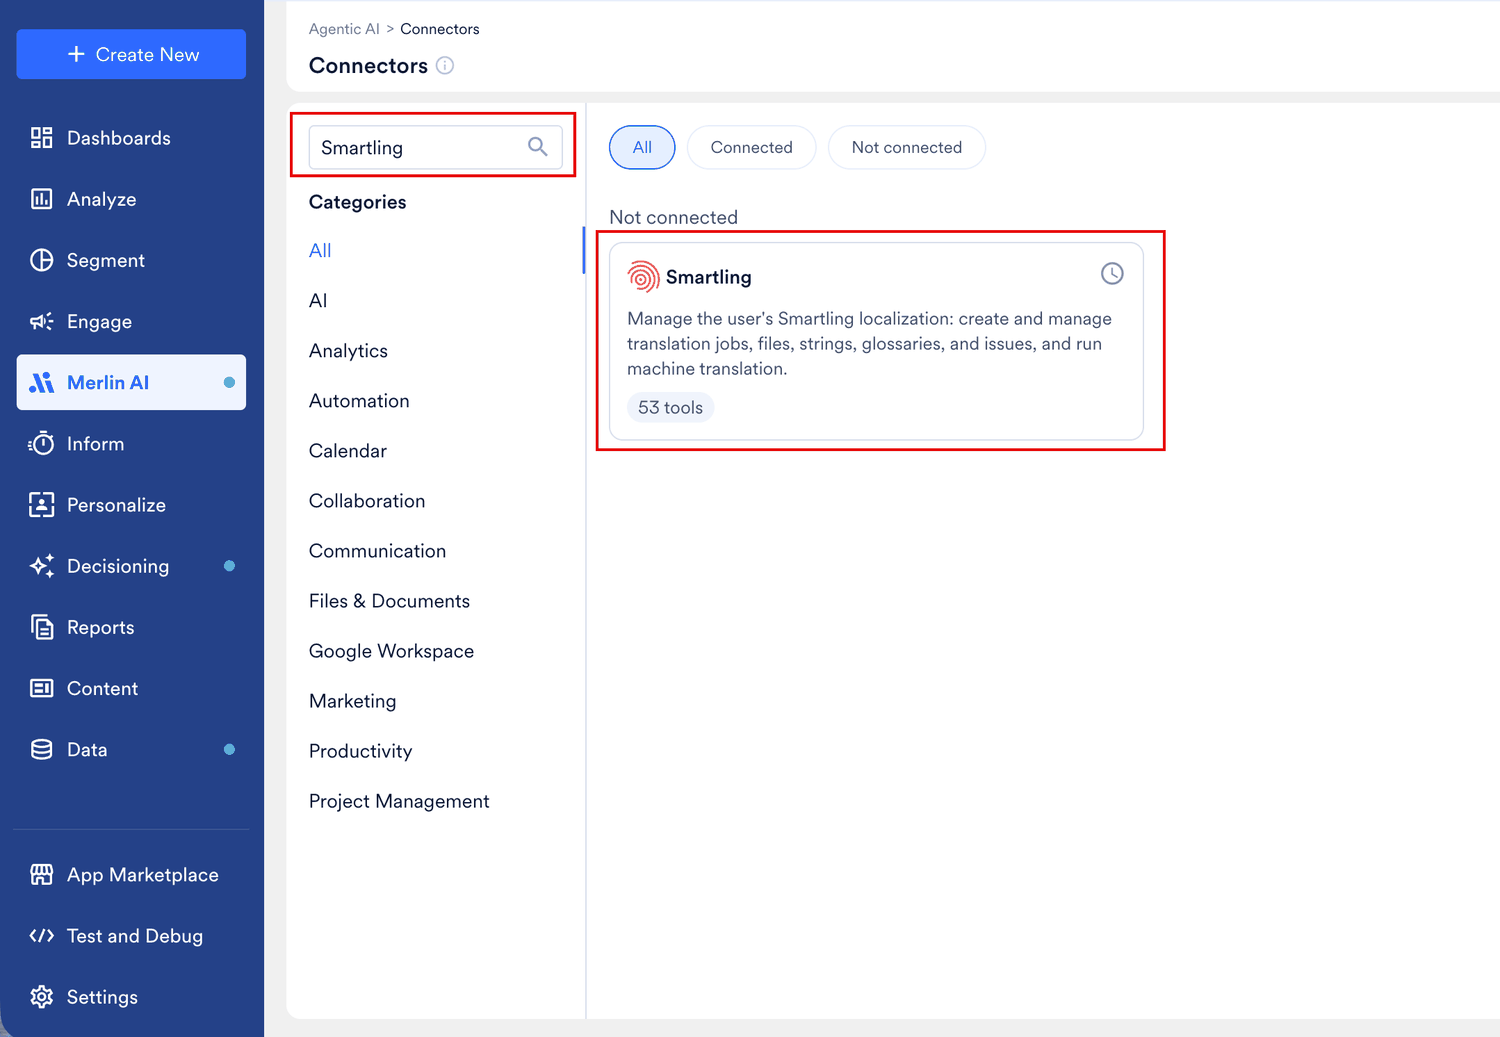The width and height of the screenshot is (1500, 1037).
Task: Click the Engage megaphone icon
Action: [x=41, y=321]
